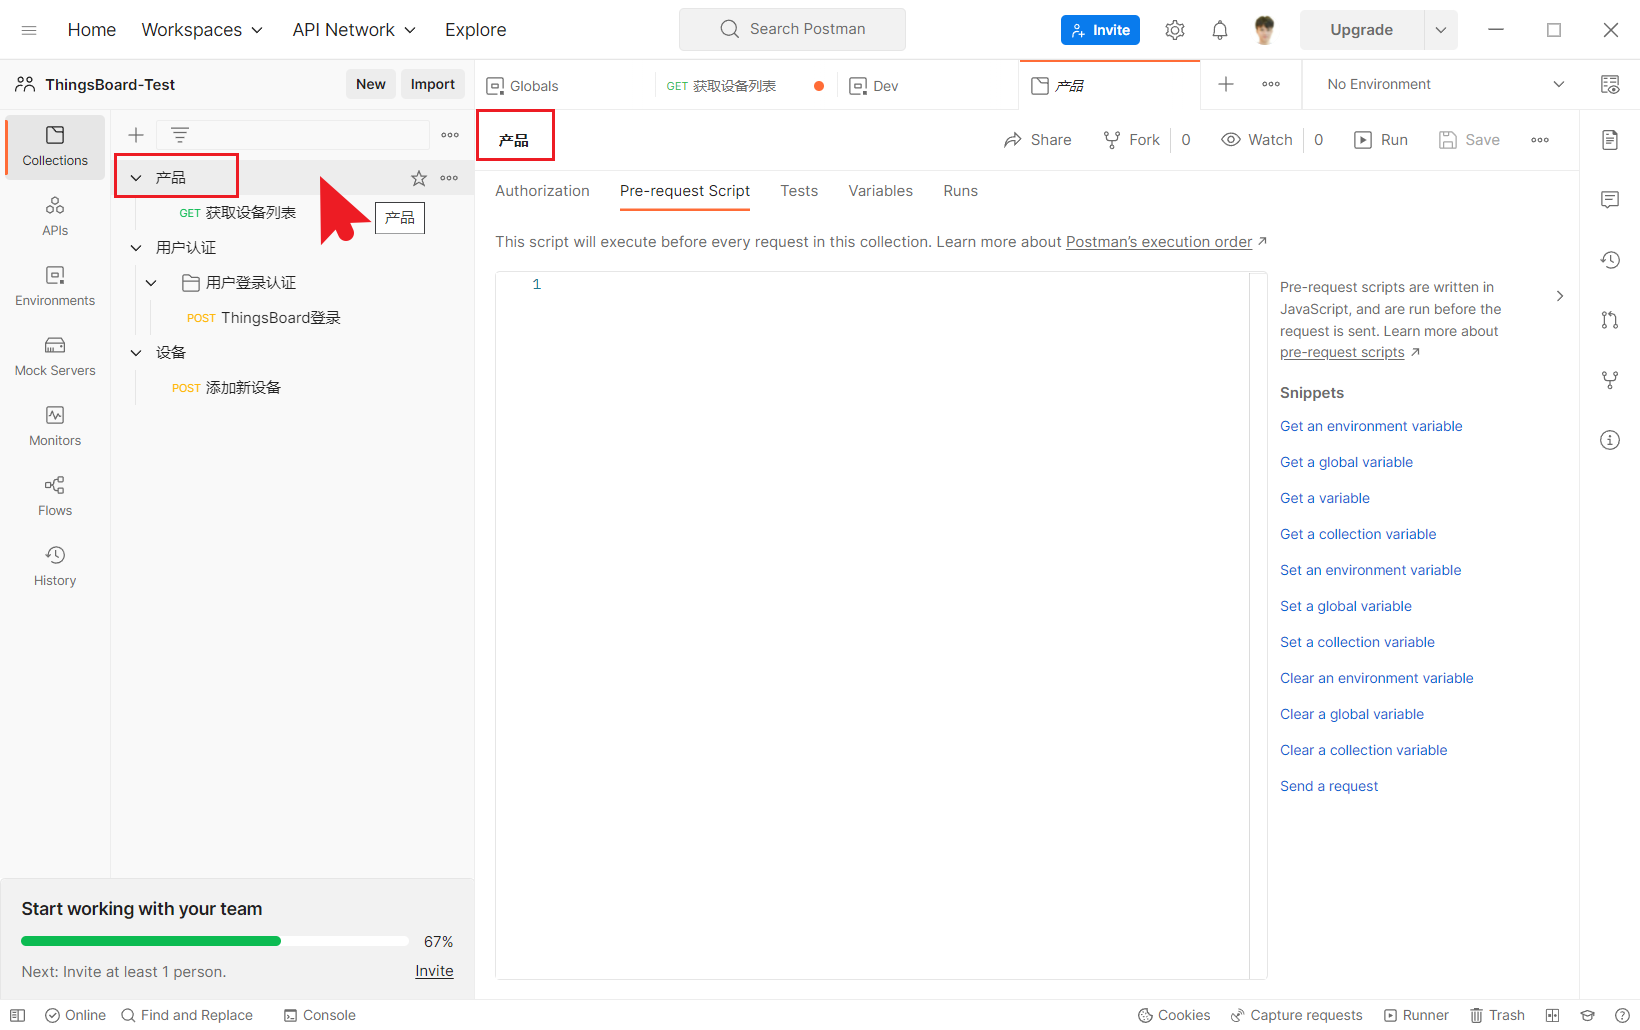Viewport: 1640px width, 1030px height.
Task: Open the help icon in status bar
Action: pyautogui.click(x=1622, y=1015)
